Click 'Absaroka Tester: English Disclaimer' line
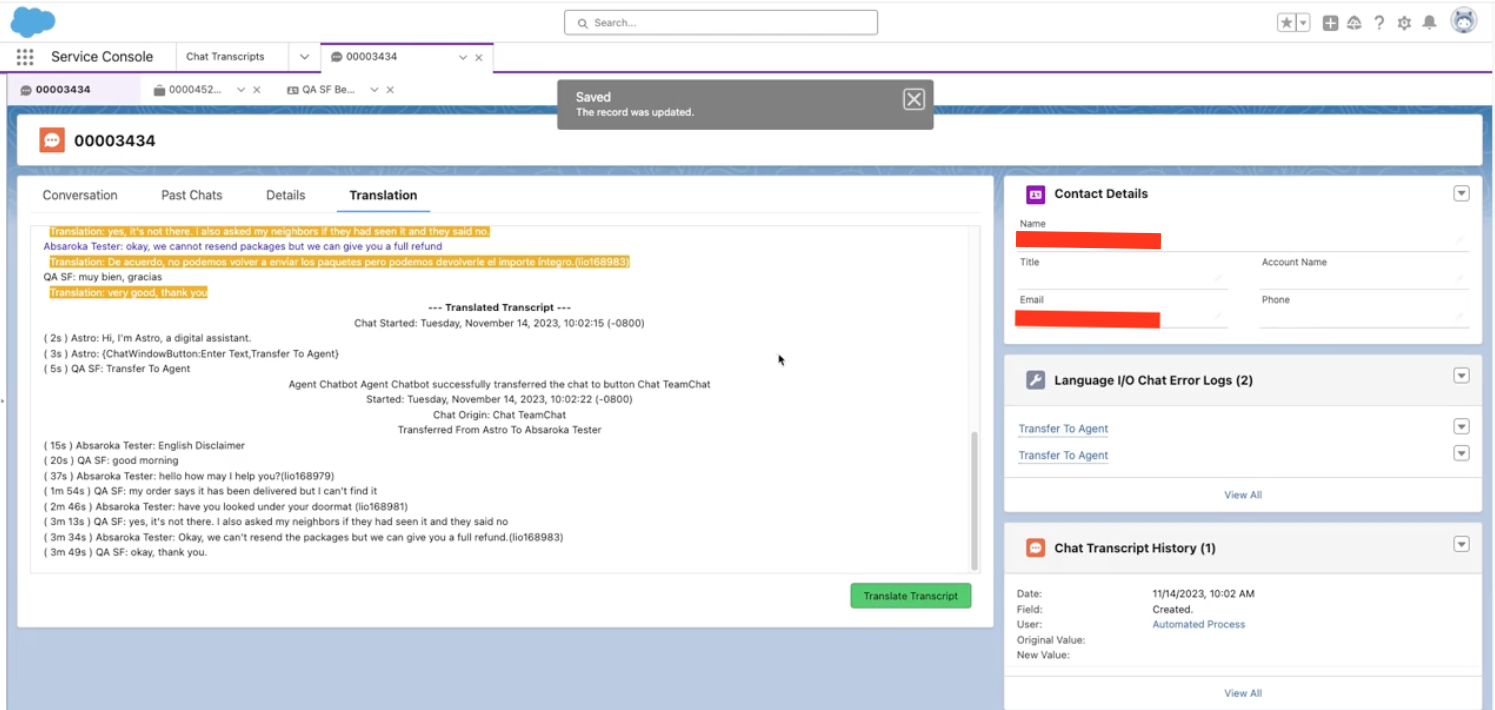This screenshot has width=1495, height=710. pos(144,445)
